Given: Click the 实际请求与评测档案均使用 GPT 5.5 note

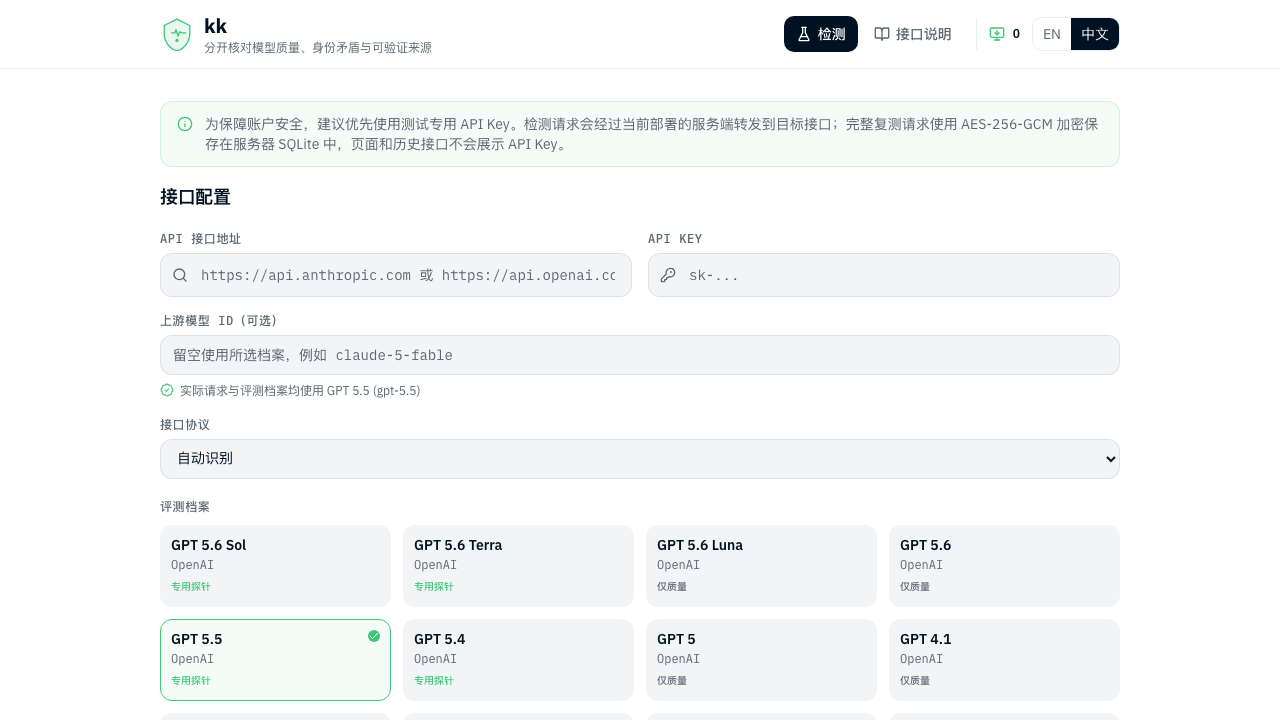Looking at the screenshot, I should [x=300, y=391].
